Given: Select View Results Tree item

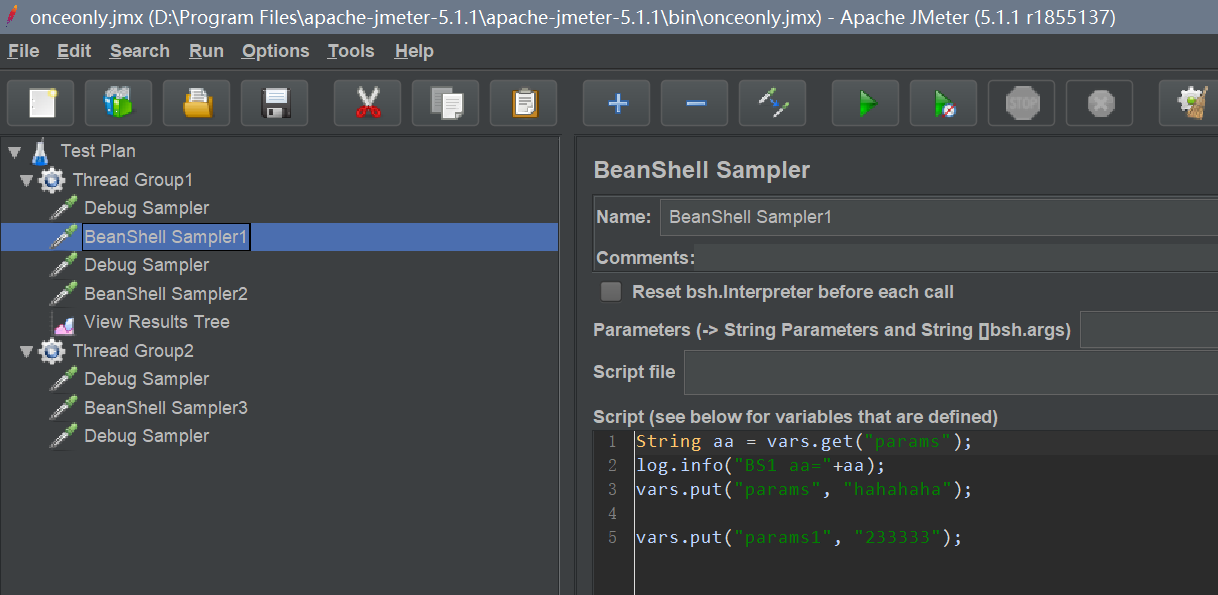Looking at the screenshot, I should click(157, 322).
